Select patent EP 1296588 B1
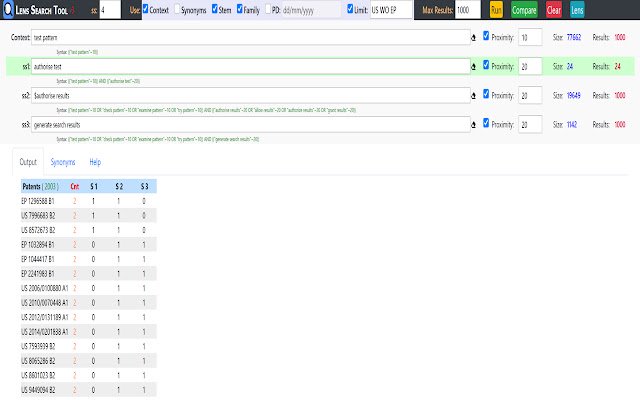This screenshot has width=640, height=400. coord(38,201)
